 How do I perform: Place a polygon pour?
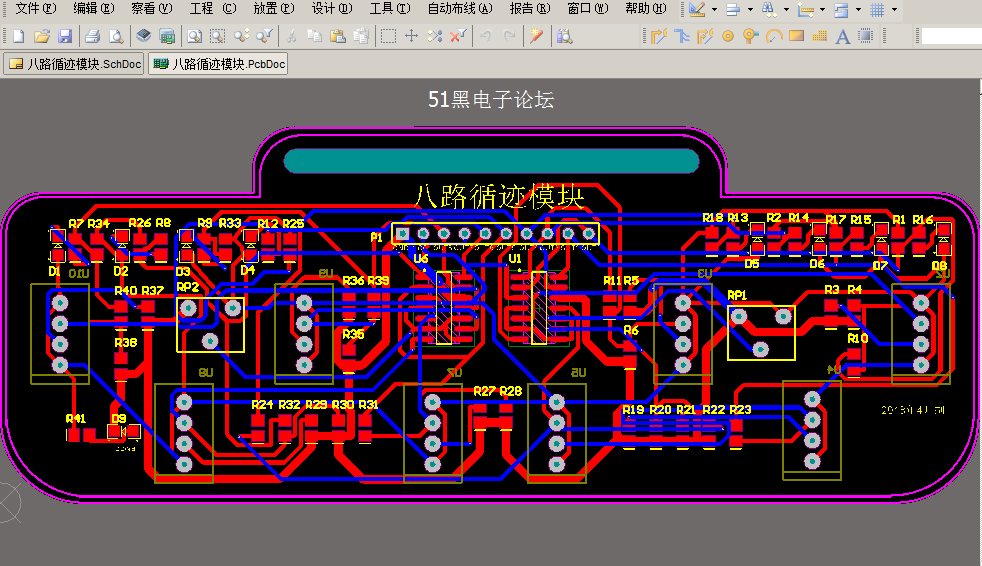pyautogui.click(x=819, y=36)
